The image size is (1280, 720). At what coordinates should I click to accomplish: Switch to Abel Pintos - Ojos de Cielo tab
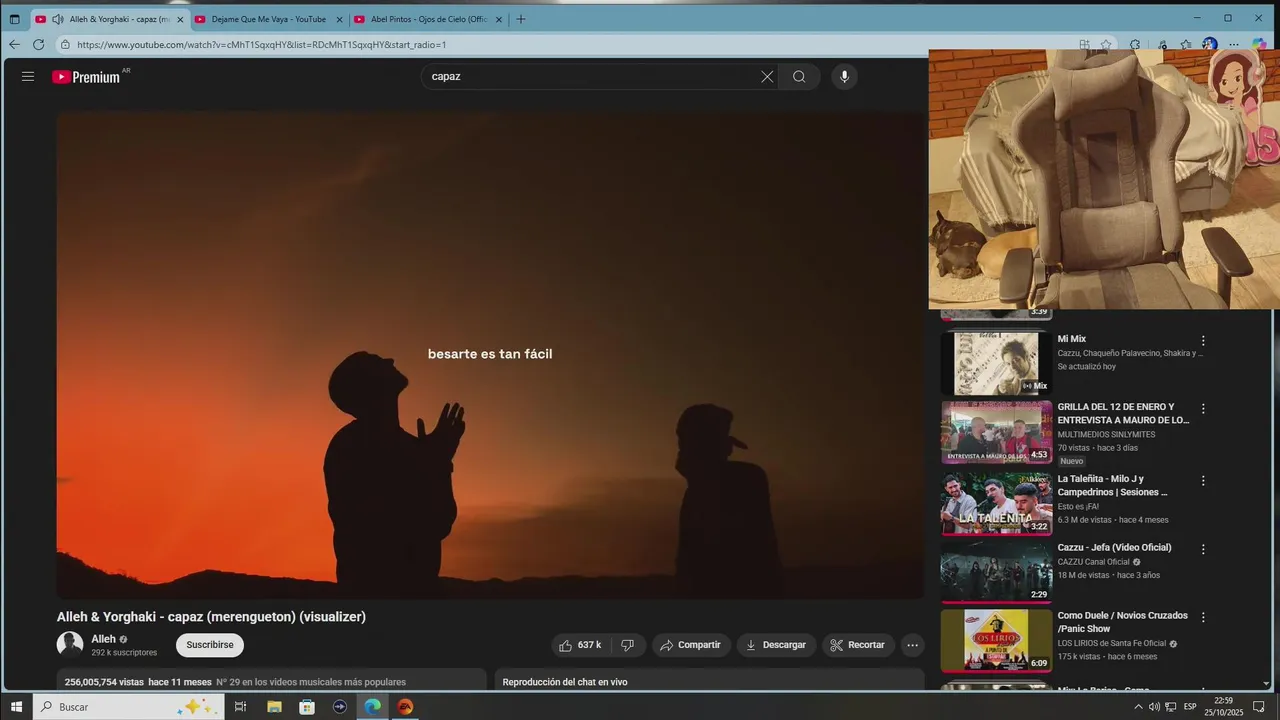coord(428,19)
